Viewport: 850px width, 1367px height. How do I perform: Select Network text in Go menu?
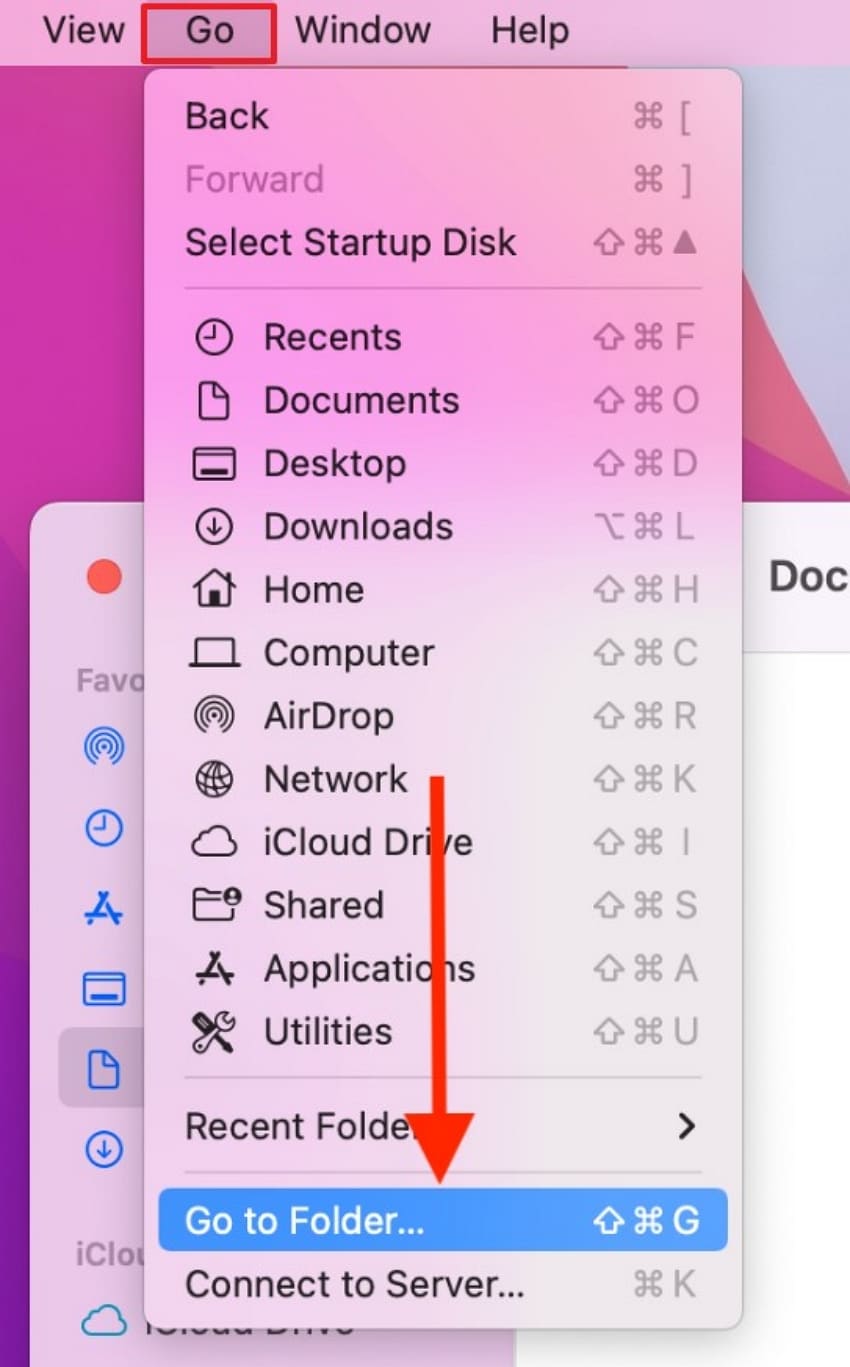click(335, 779)
